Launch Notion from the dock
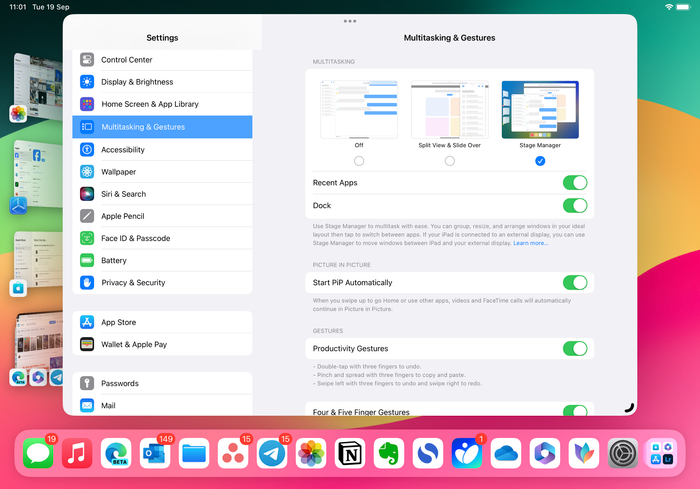 tap(350, 453)
